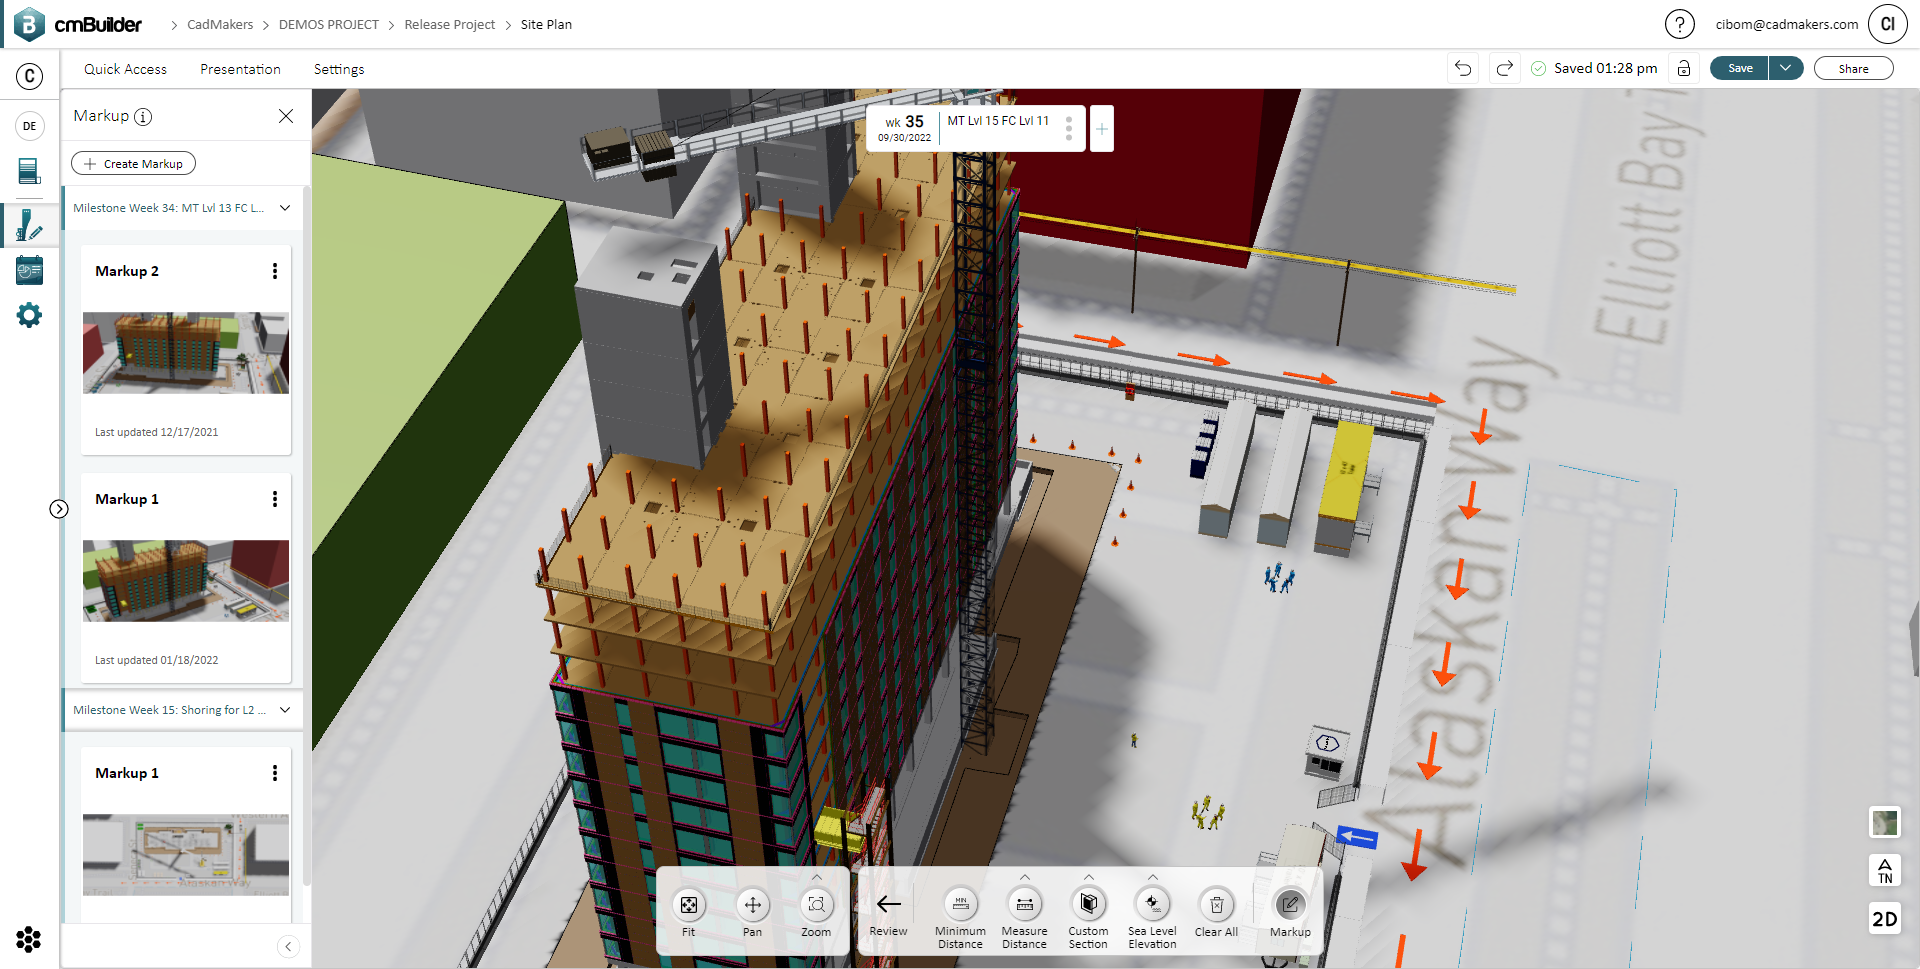The height and width of the screenshot is (969, 1920).
Task: Collapse the Milestone Week 34 section
Action: pos(285,208)
